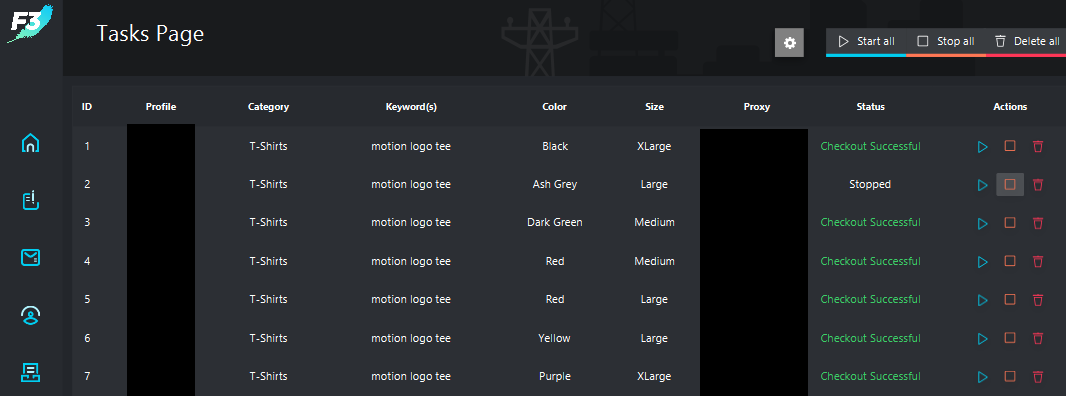
Task: Delete task 1 with trash icon
Action: (1037, 146)
